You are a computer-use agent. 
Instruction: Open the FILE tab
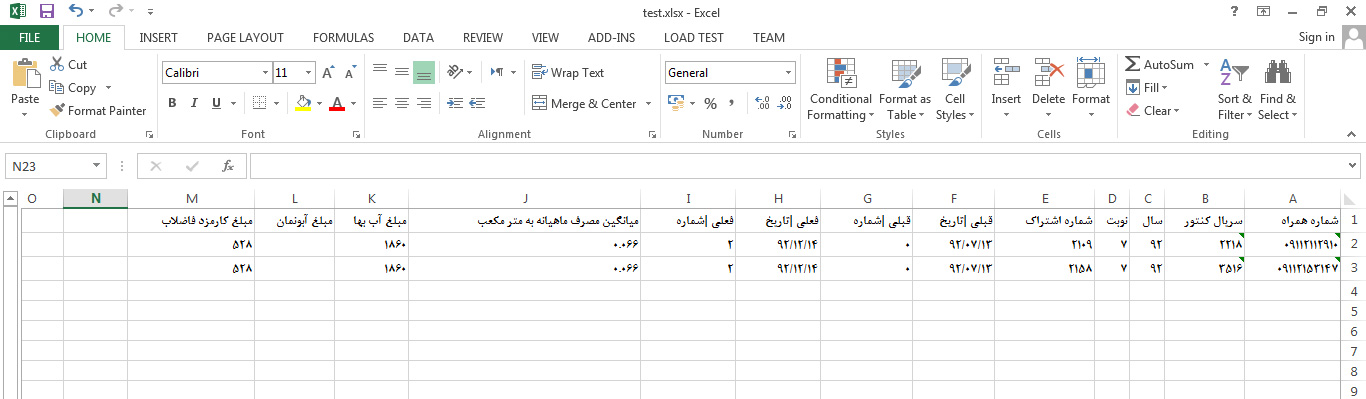pos(30,38)
